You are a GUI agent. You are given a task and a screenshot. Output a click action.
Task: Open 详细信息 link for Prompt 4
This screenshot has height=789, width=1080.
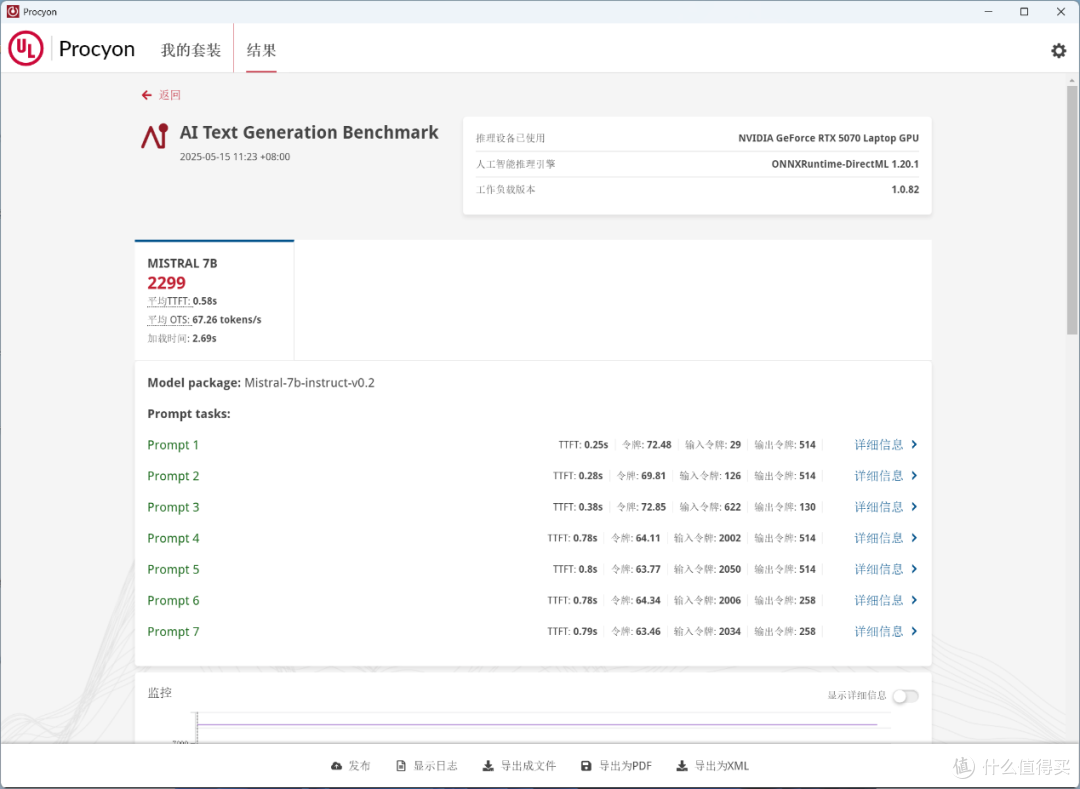(x=878, y=538)
